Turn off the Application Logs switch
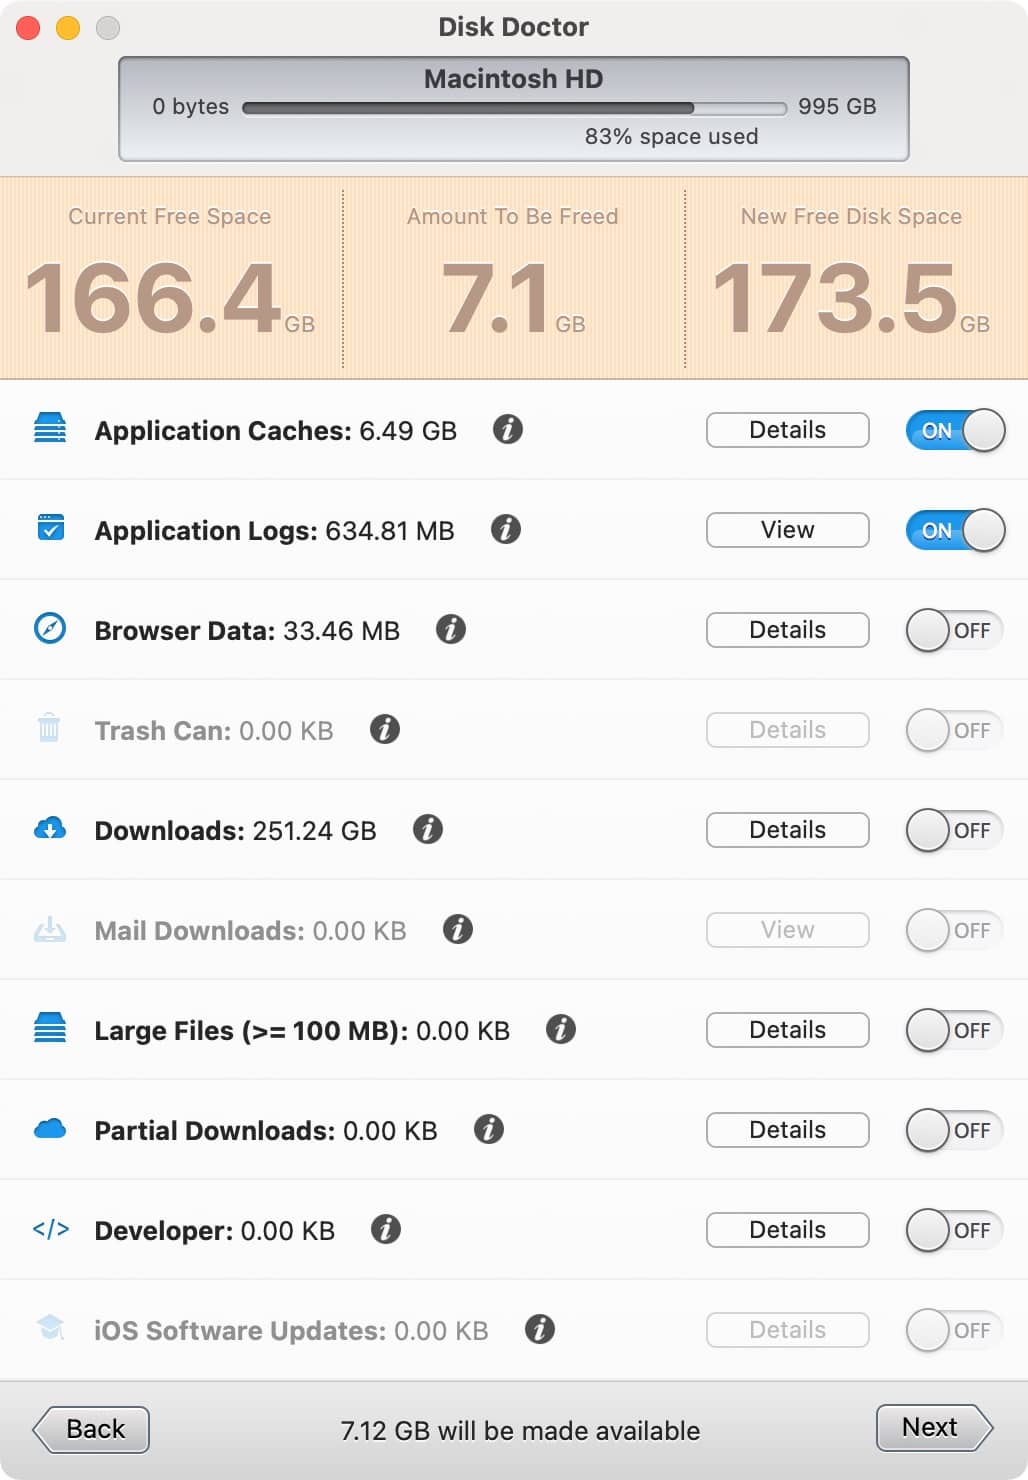The width and height of the screenshot is (1028, 1480). click(x=955, y=530)
